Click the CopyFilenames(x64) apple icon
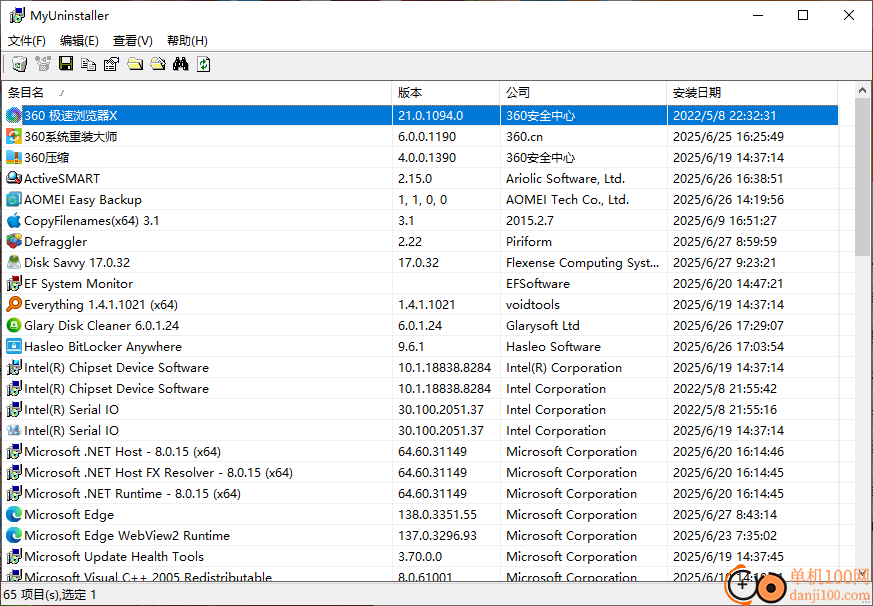 (13, 221)
